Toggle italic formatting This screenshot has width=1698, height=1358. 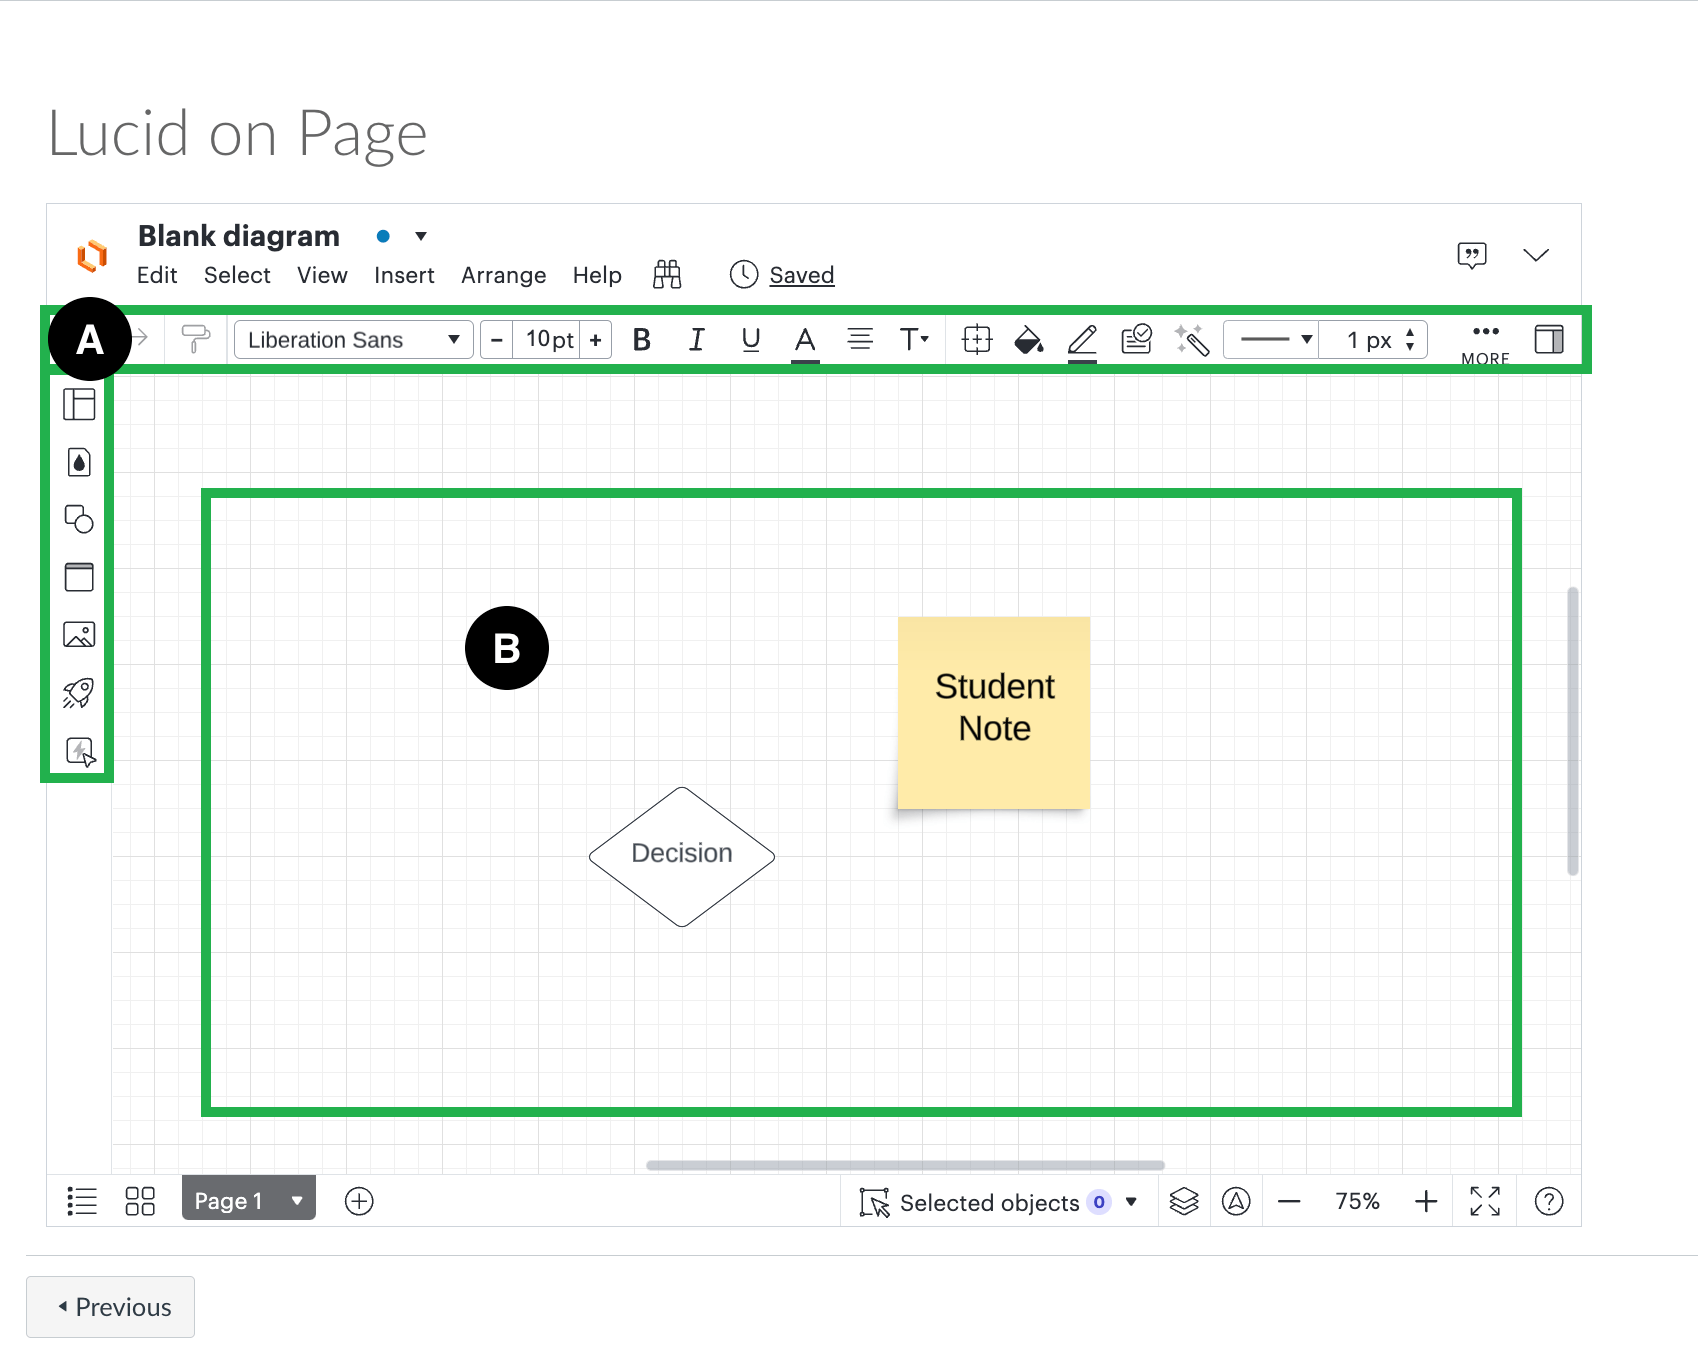696,340
